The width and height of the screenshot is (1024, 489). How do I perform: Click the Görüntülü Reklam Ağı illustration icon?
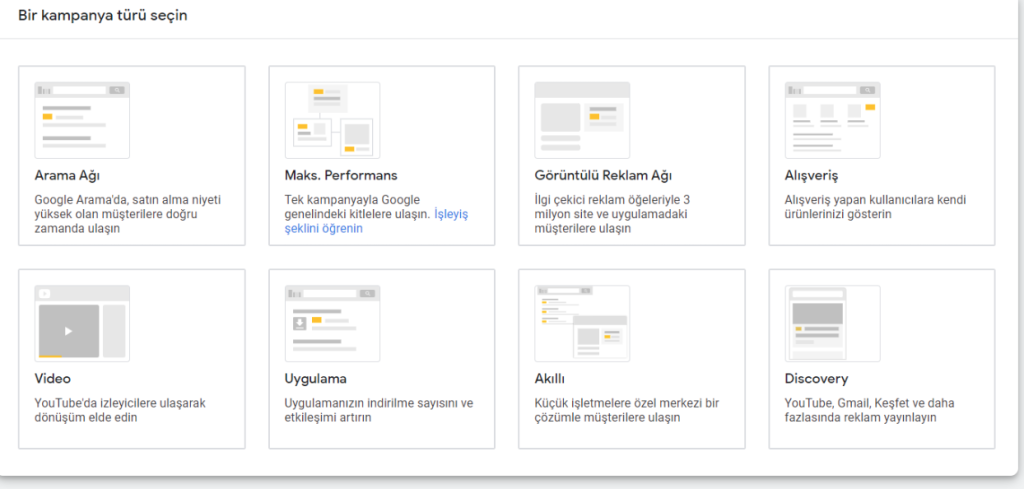582,120
